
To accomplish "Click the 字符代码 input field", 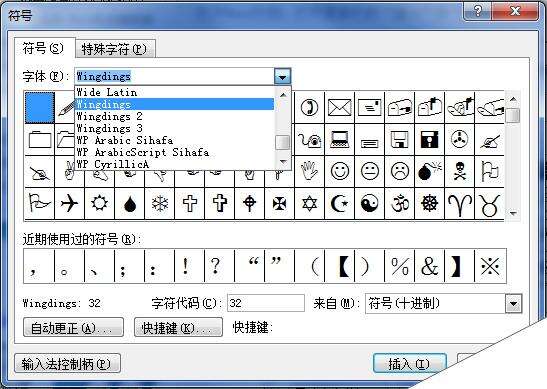I will pyautogui.click(x=266, y=303).
